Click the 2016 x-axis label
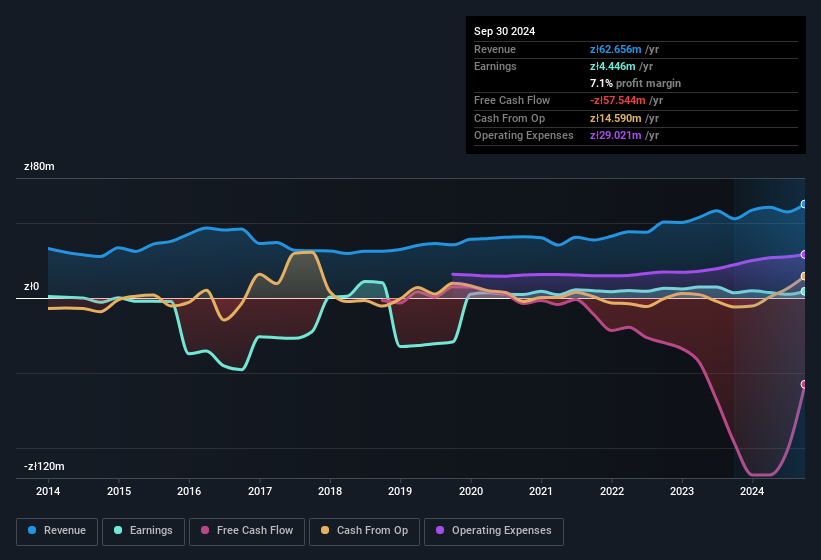Viewport: 821px width, 560px height. pos(189,491)
